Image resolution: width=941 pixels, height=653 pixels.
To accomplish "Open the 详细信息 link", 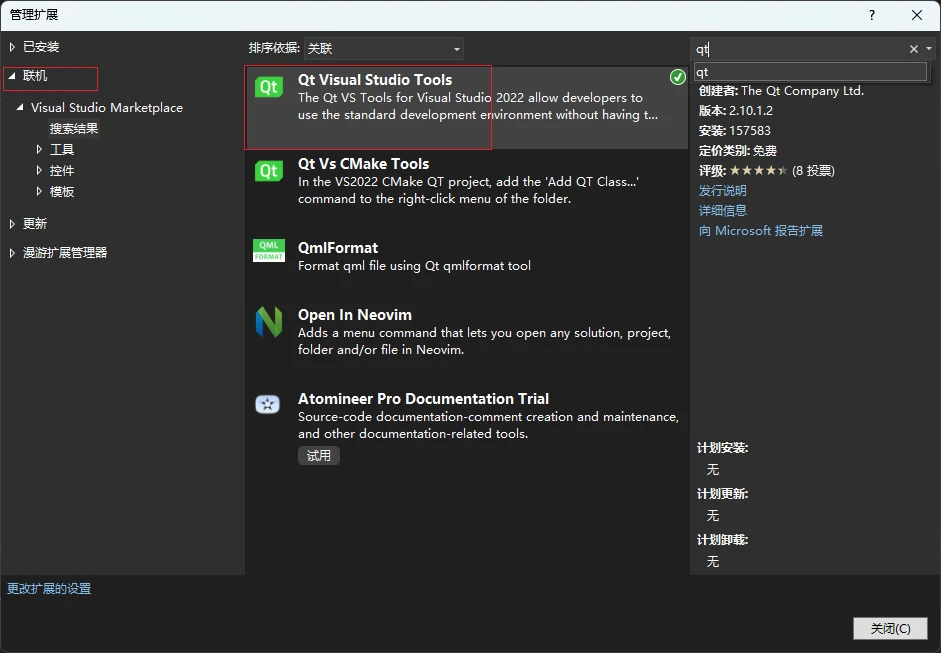I will click(x=723, y=211).
